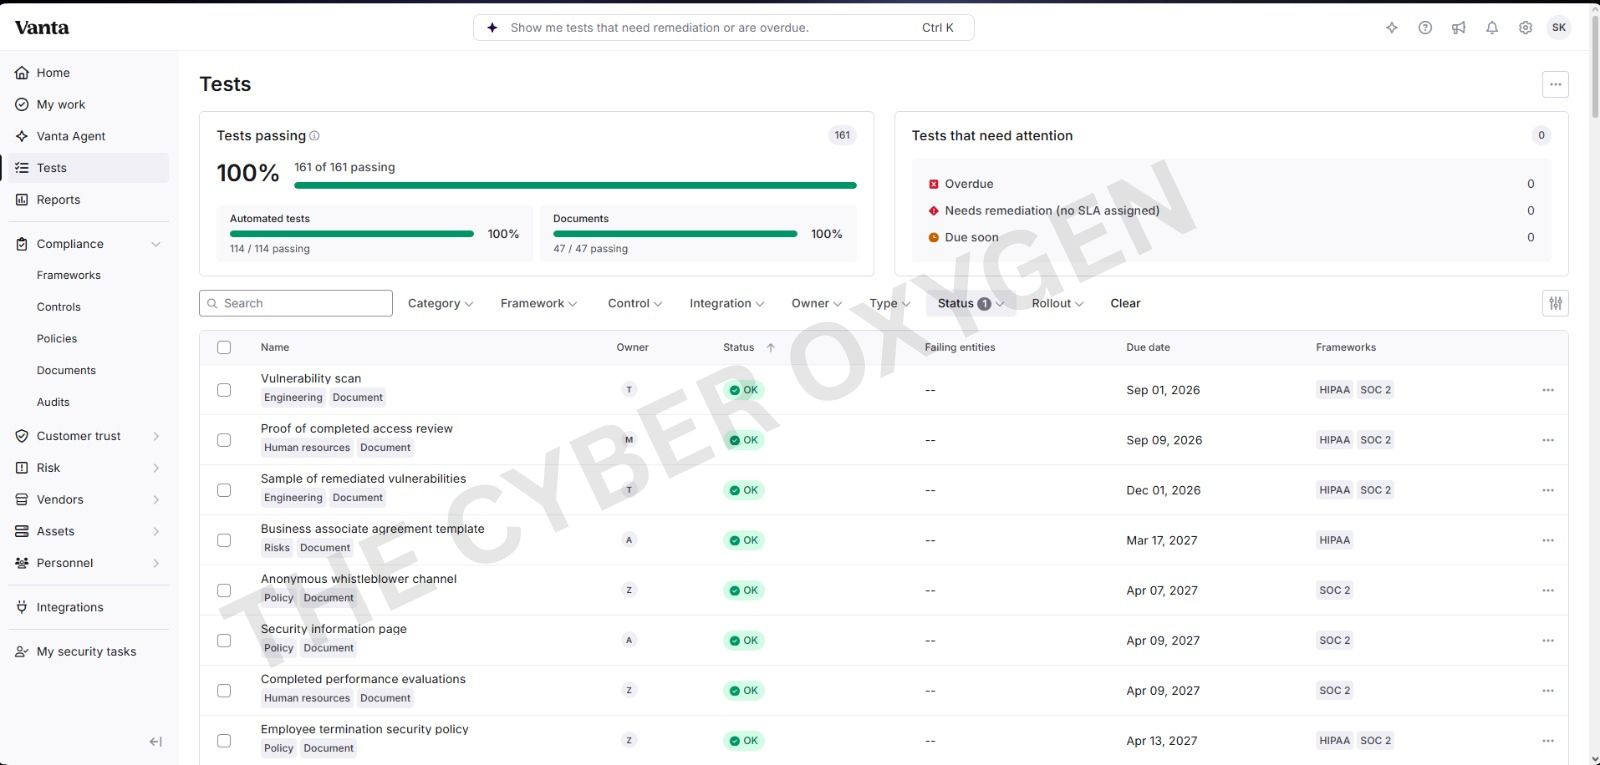
Task: Open row actions for Employee termination security policy
Action: [1548, 741]
